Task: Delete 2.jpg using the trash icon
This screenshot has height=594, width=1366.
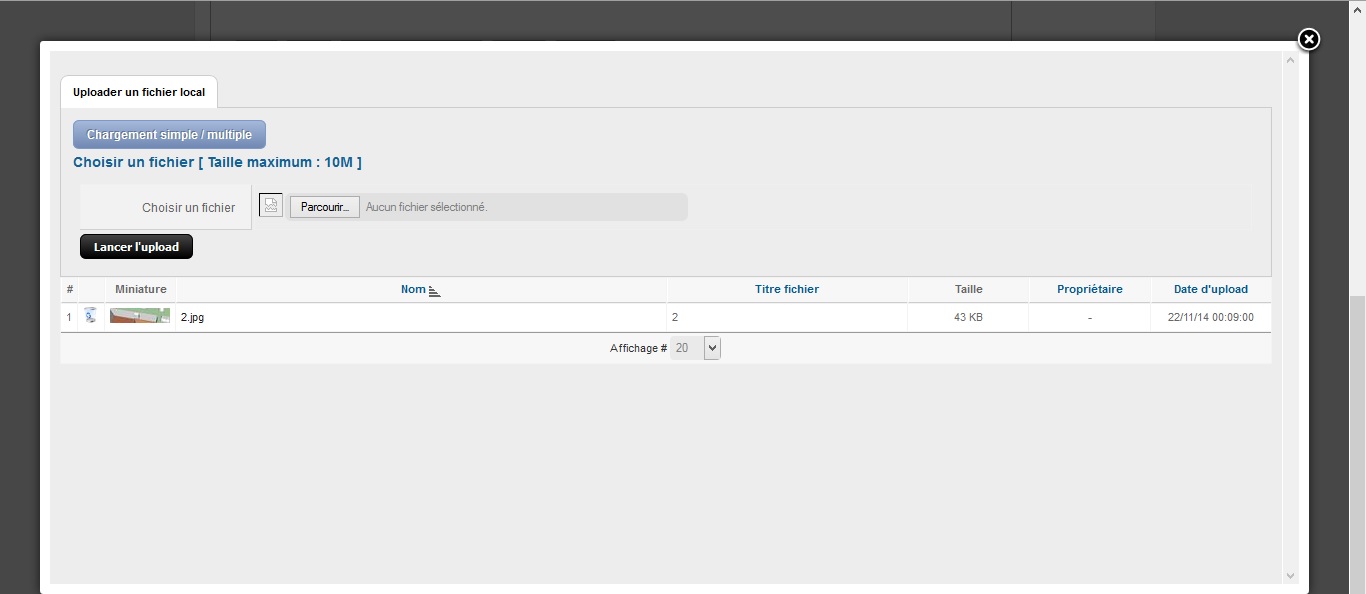Action: click(91, 316)
